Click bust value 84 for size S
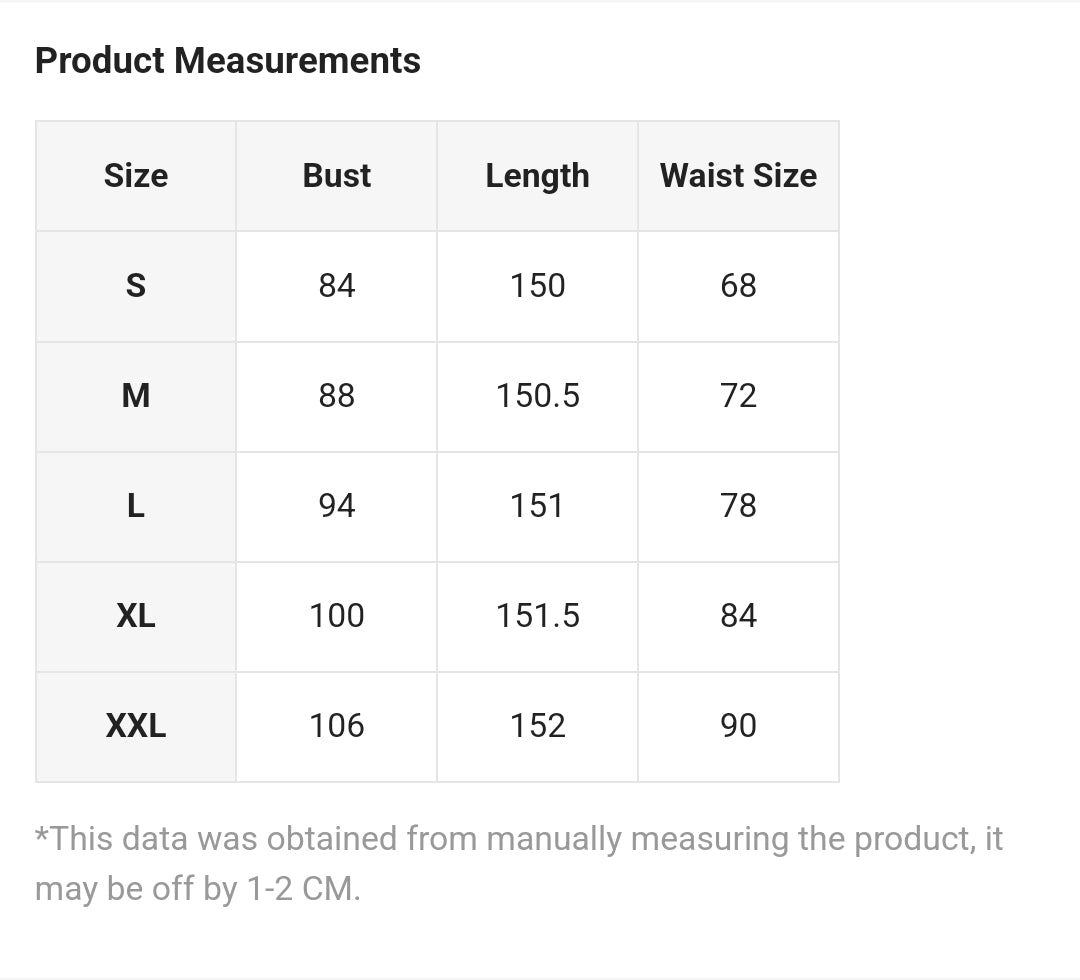 point(337,286)
